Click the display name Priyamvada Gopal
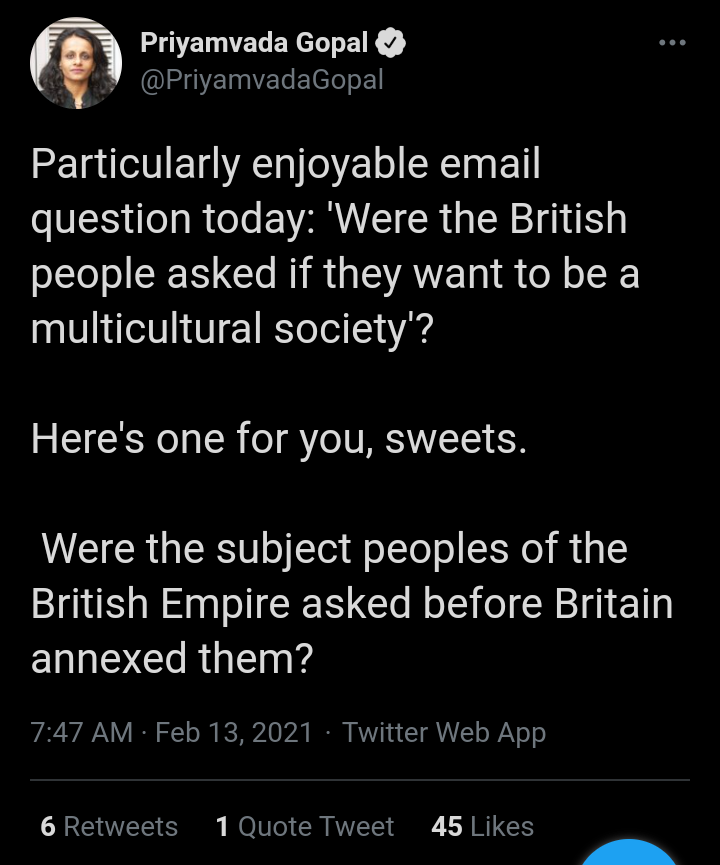Image resolution: width=720 pixels, height=865 pixels. click(x=255, y=43)
